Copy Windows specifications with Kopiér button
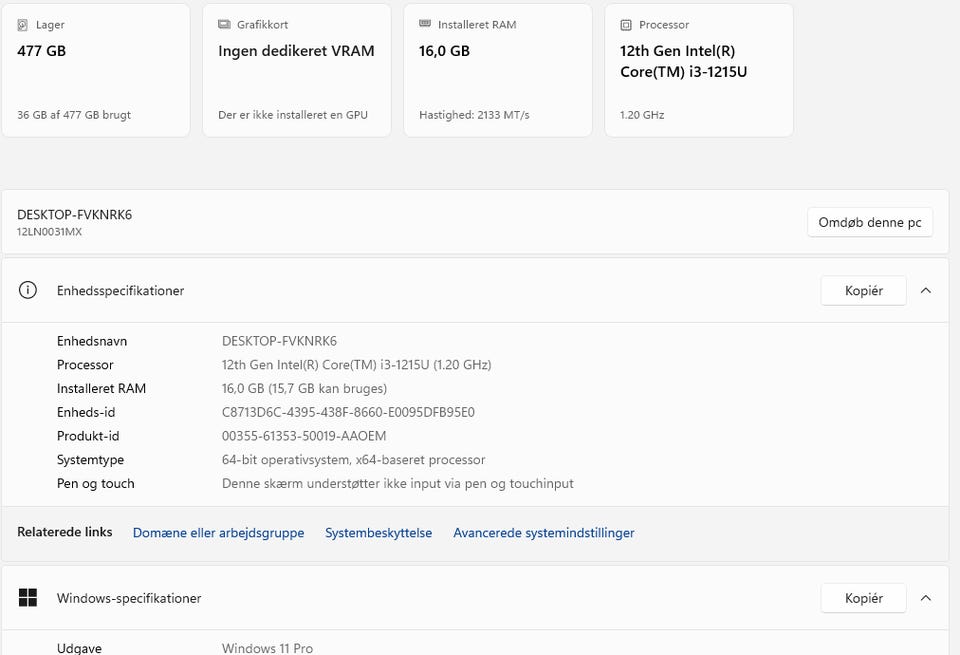 click(x=863, y=598)
